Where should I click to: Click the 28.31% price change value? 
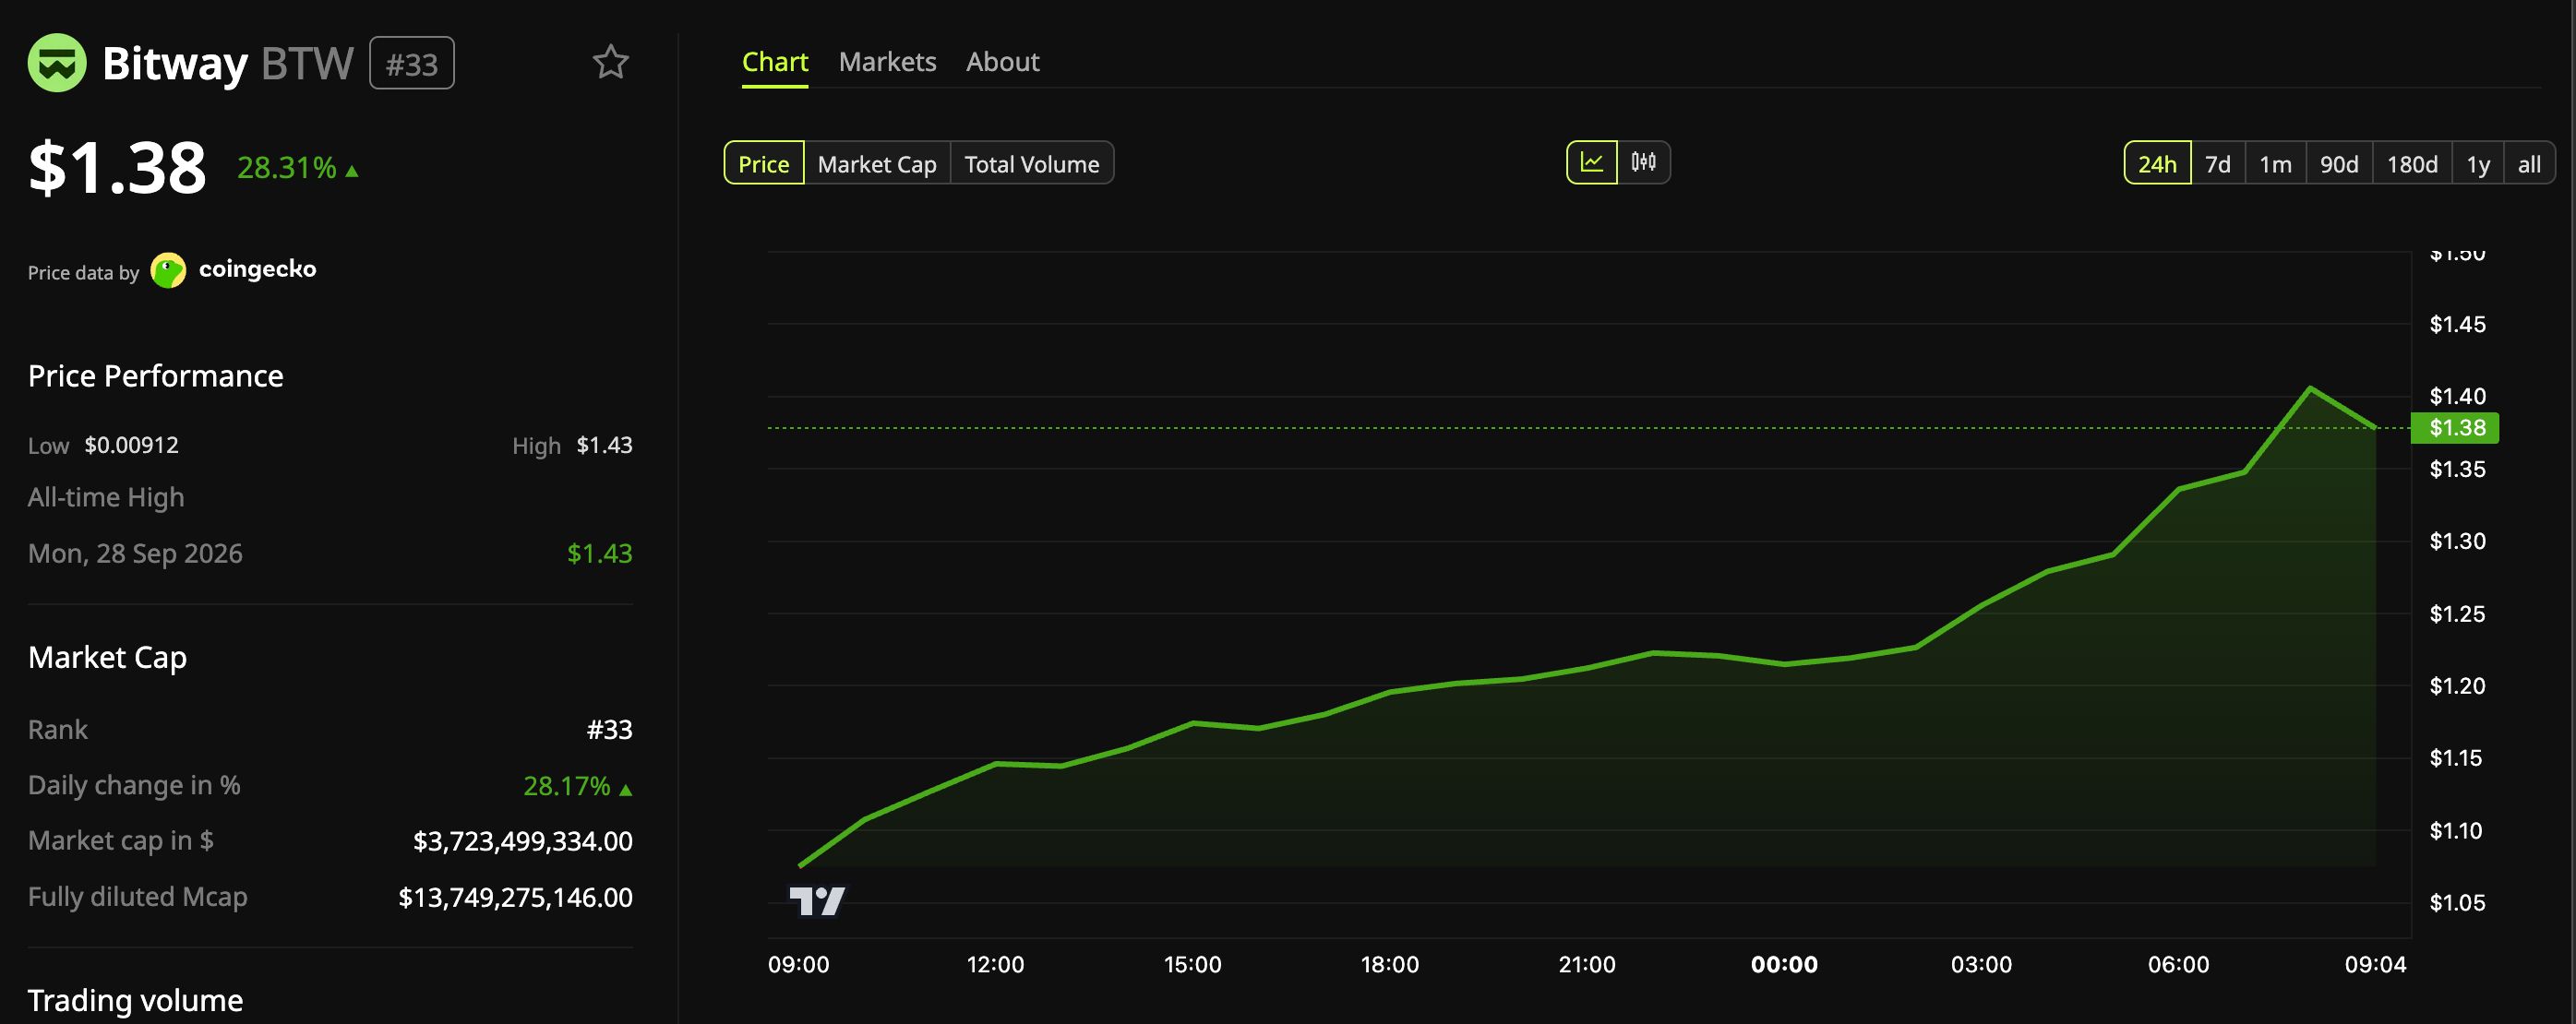click(x=286, y=168)
